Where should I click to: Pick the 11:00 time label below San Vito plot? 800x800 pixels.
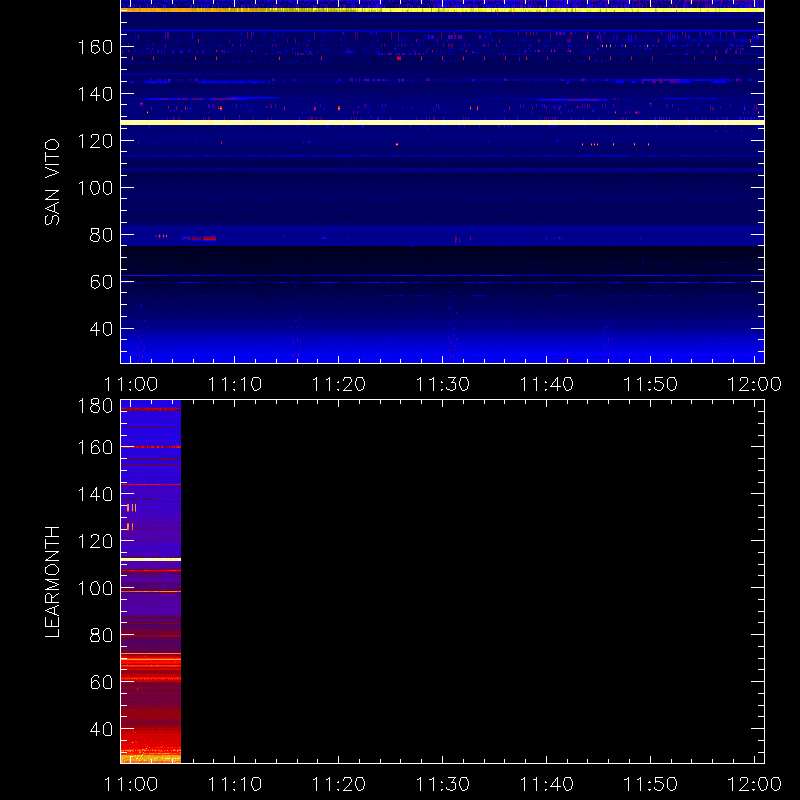point(131,384)
